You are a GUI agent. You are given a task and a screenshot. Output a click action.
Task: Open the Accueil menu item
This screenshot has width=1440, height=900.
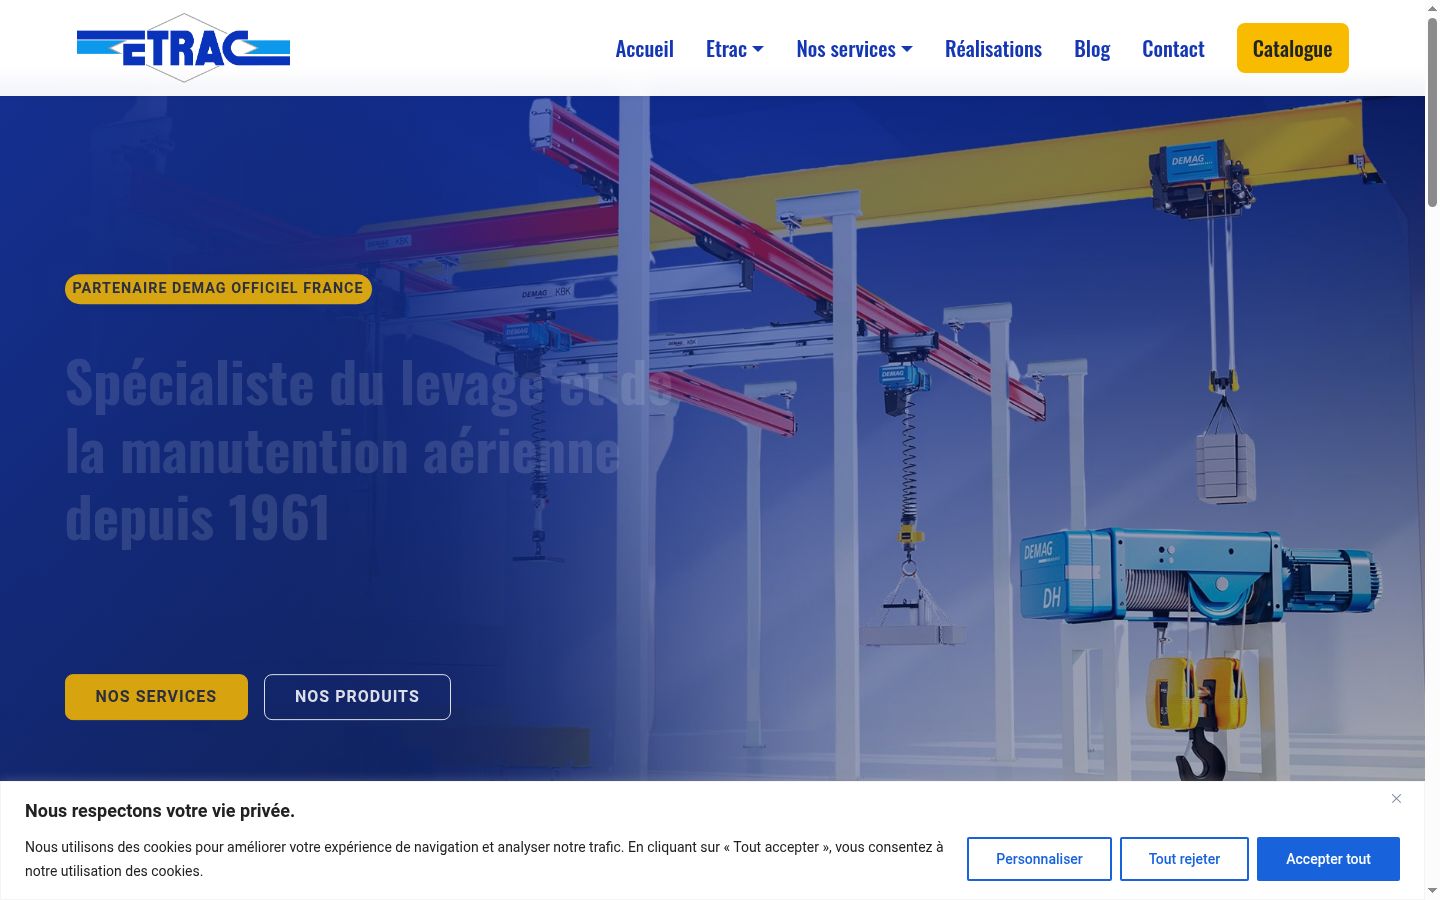(644, 48)
